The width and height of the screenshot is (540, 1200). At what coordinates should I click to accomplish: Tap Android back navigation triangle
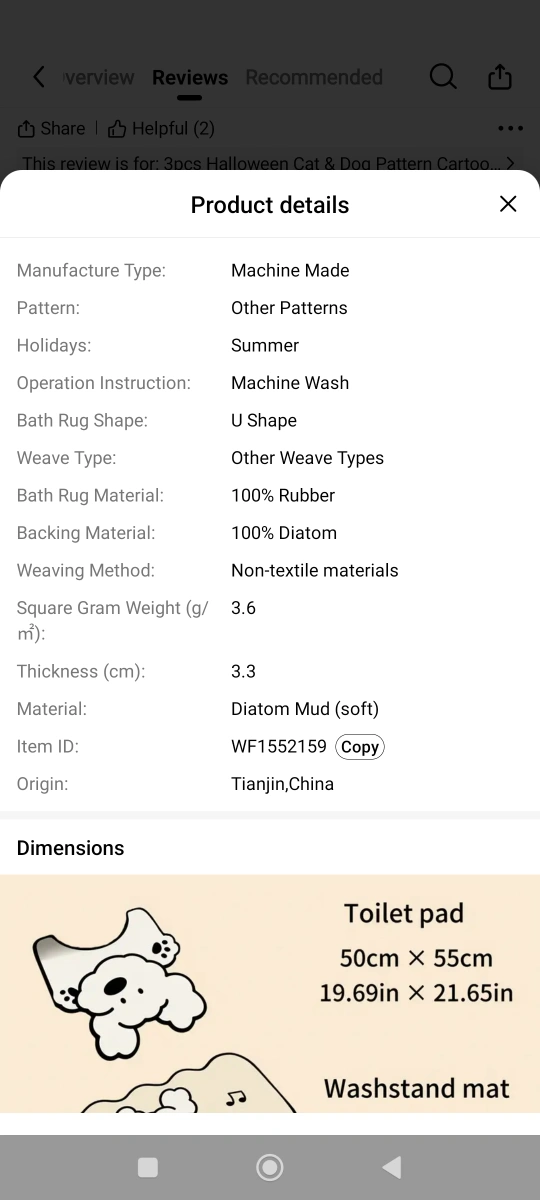392,1167
